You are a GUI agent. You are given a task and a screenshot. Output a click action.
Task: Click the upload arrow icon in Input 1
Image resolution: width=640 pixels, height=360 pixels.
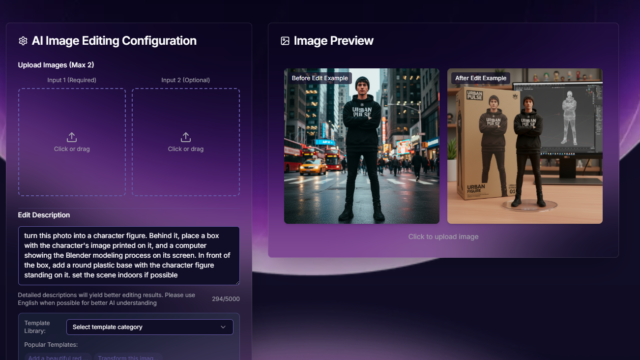tap(72, 137)
